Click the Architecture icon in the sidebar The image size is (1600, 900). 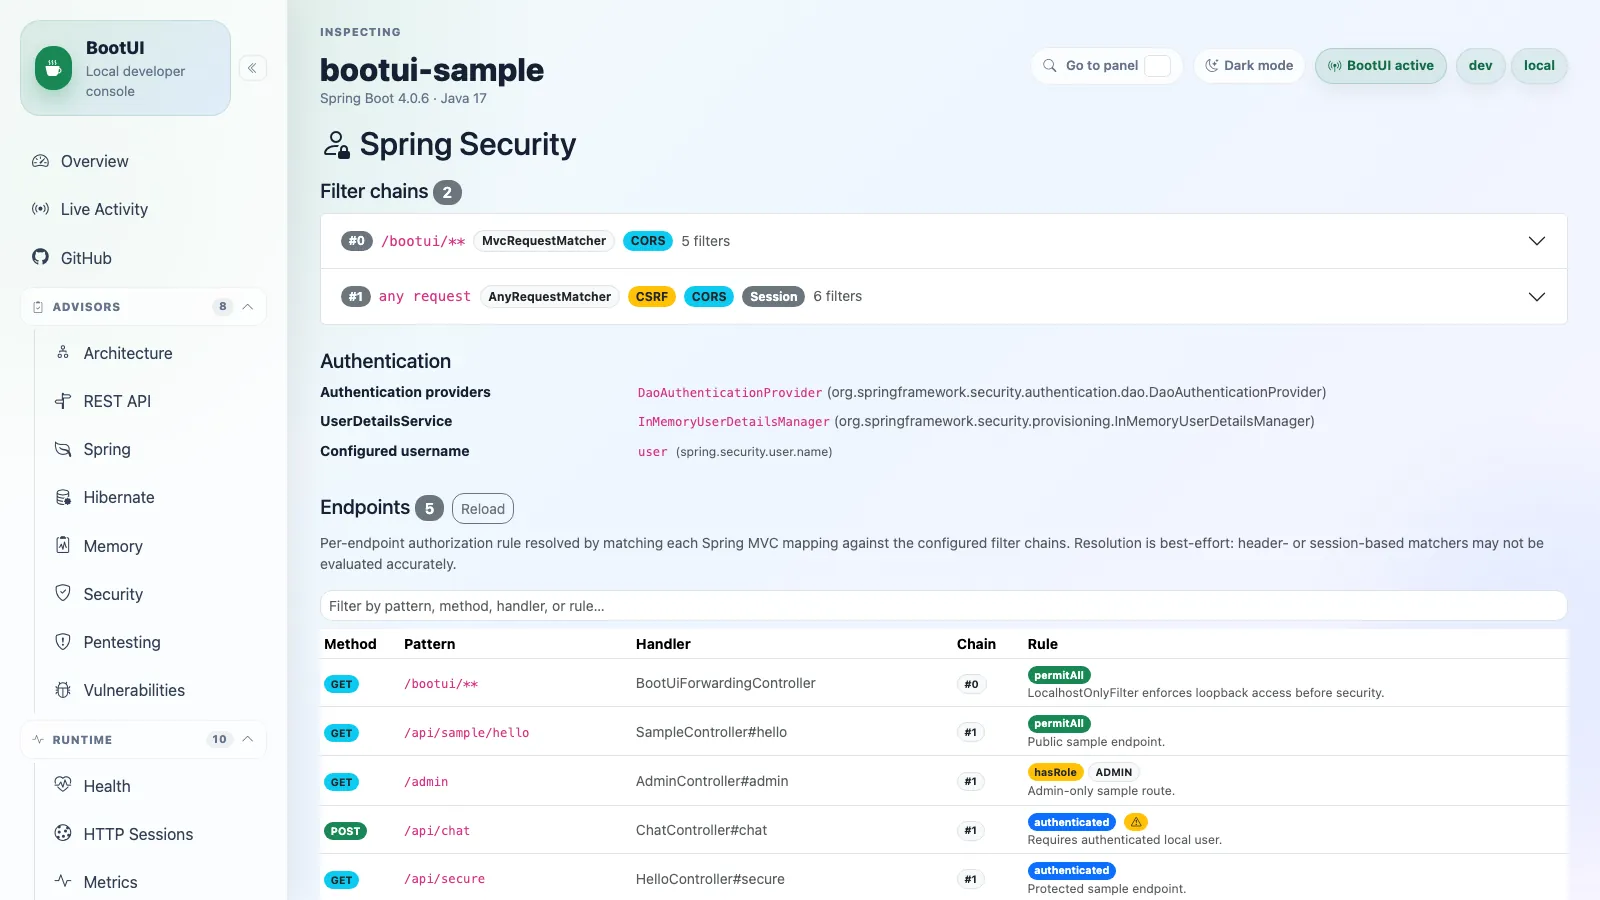pos(63,352)
